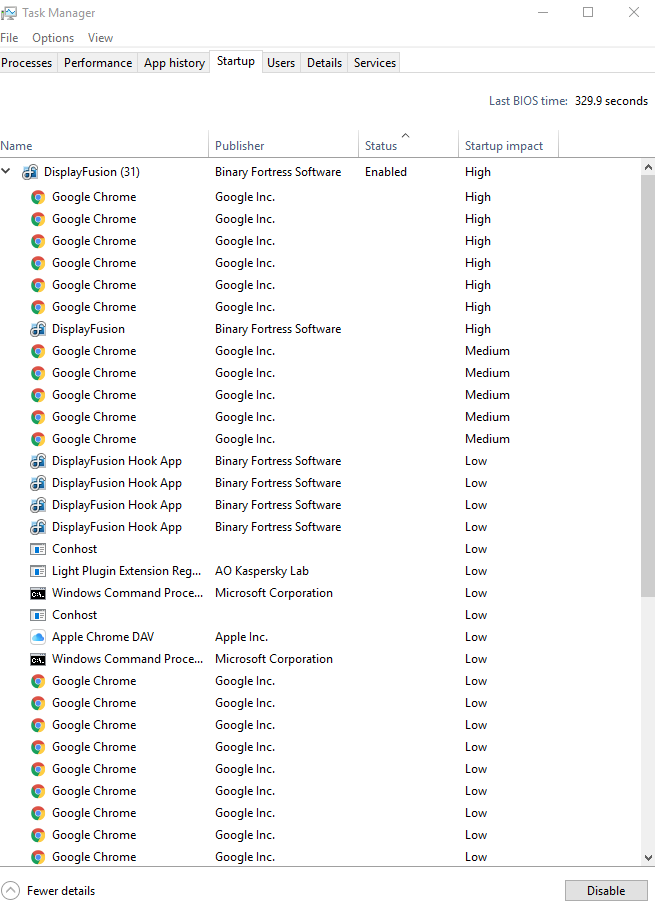
Task: Click the DisplayFusion icon beside Binary Fortress, High impact child row
Action: coord(38,329)
